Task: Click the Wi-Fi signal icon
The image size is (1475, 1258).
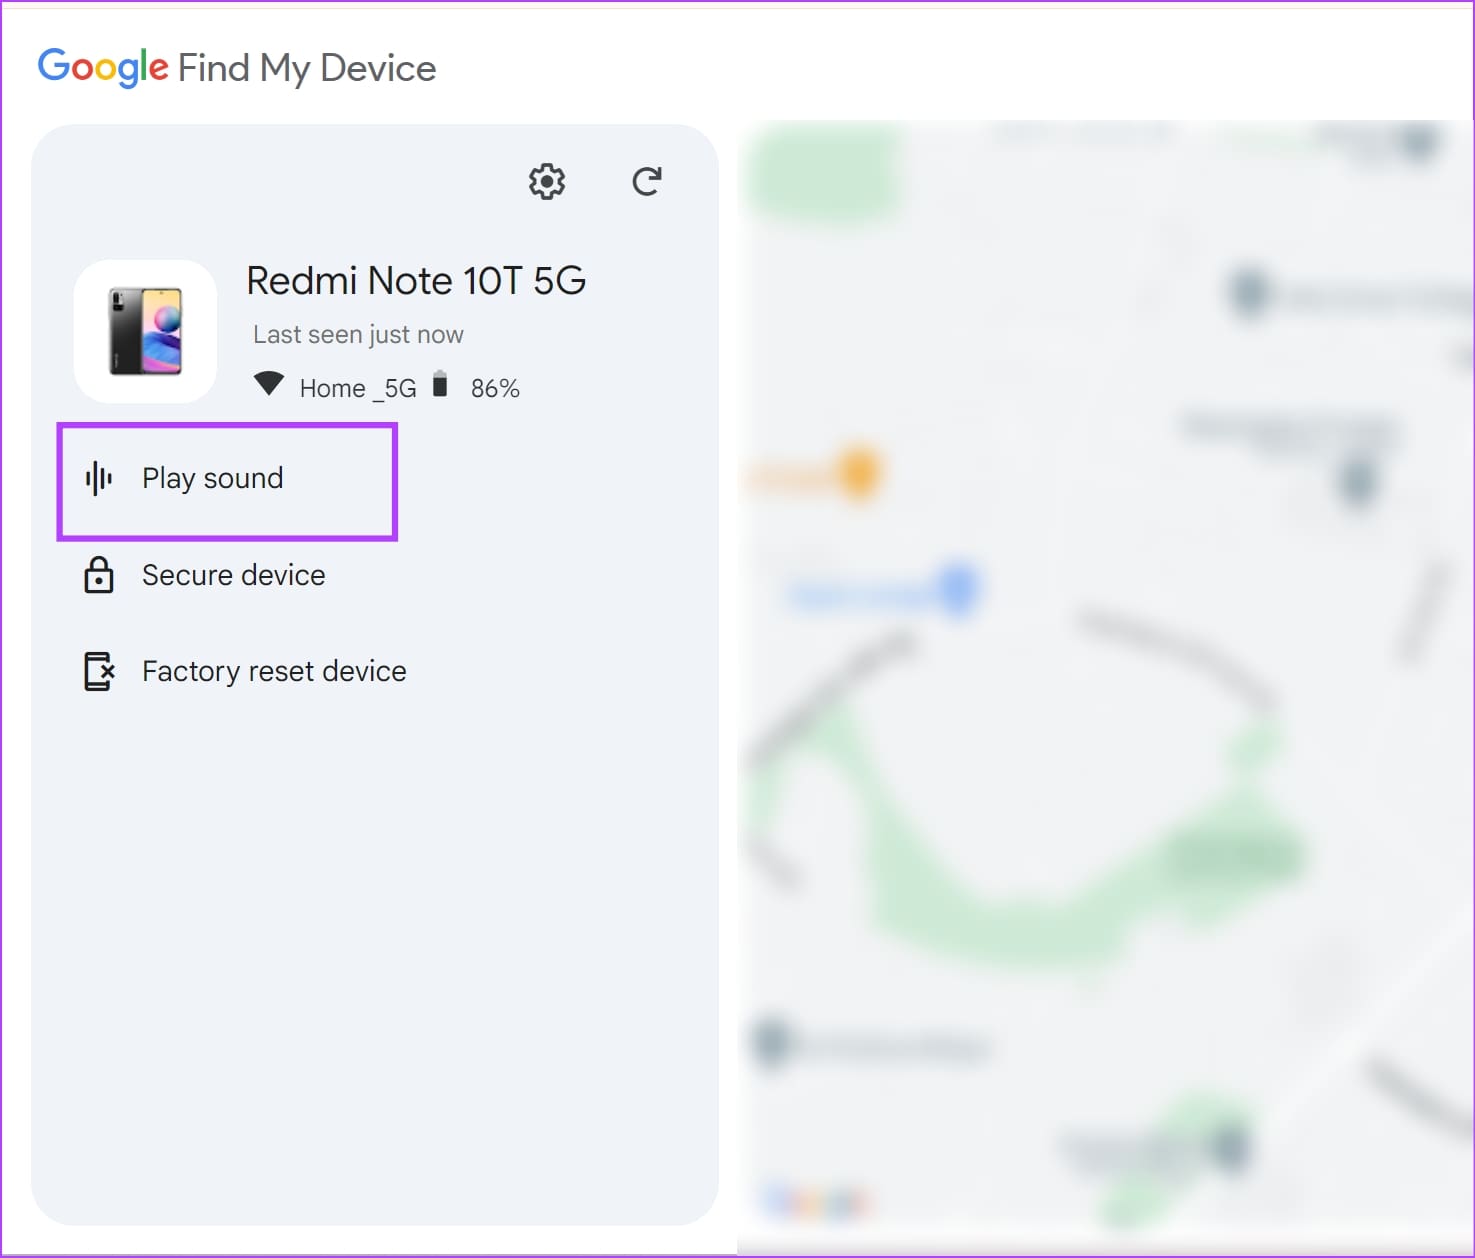Action: 269,384
